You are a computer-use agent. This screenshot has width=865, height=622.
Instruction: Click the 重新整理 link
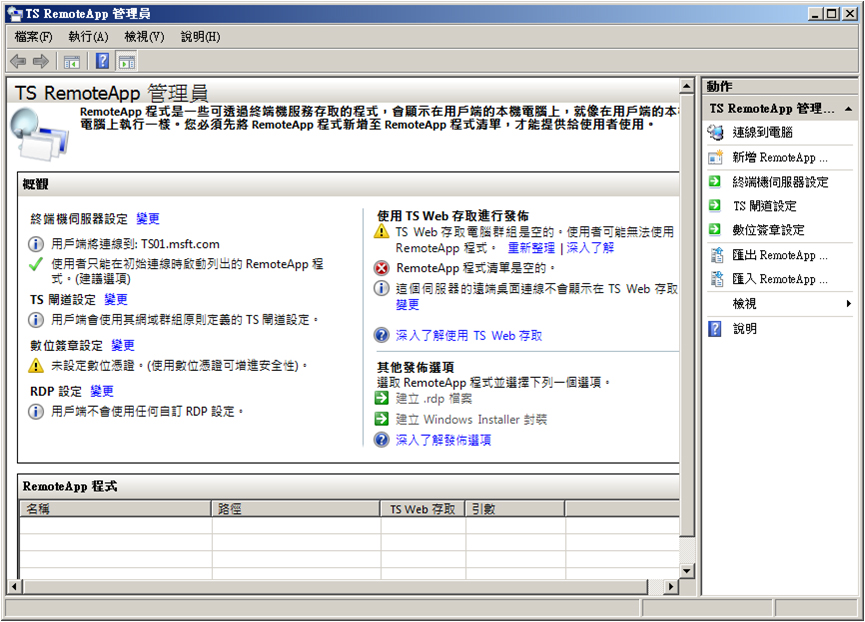531,248
